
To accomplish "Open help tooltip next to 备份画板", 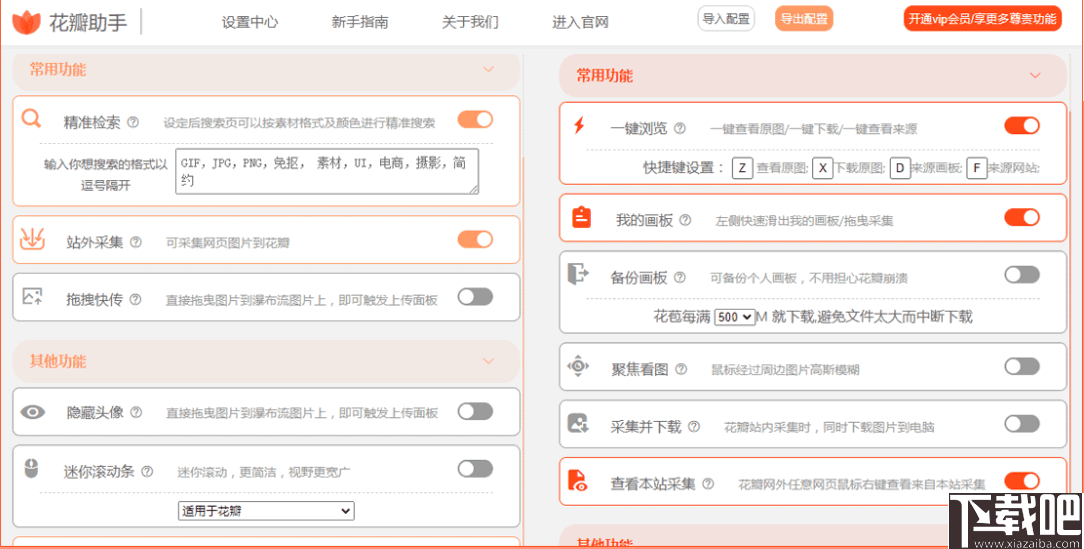I will point(680,277).
